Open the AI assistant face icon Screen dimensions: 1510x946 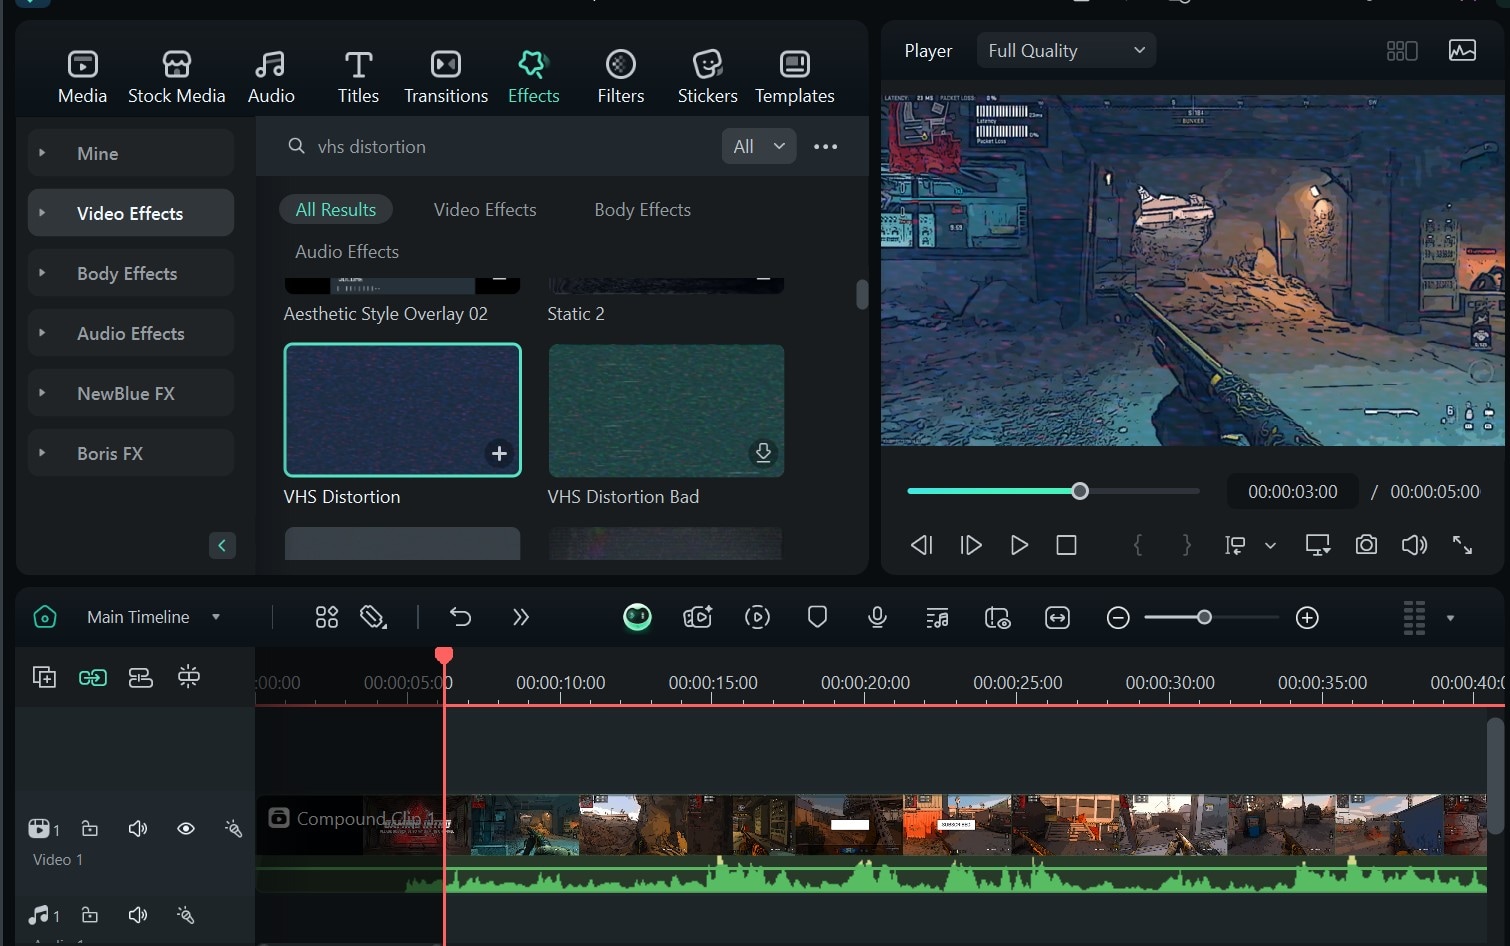point(637,617)
